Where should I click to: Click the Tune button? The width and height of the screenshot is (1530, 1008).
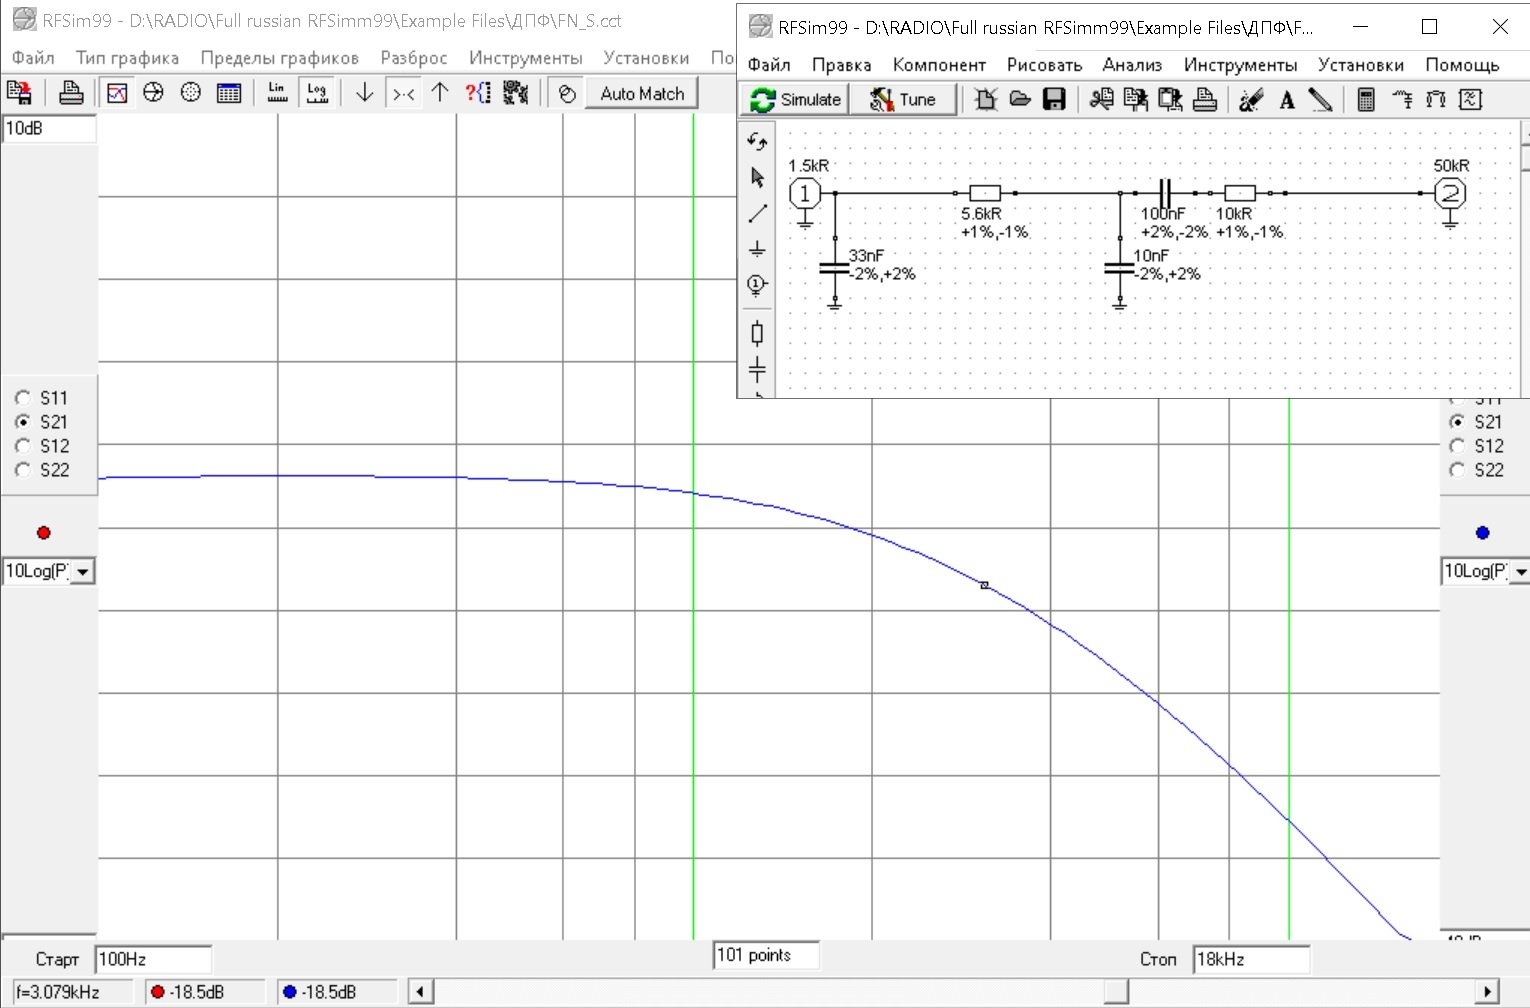(x=904, y=100)
